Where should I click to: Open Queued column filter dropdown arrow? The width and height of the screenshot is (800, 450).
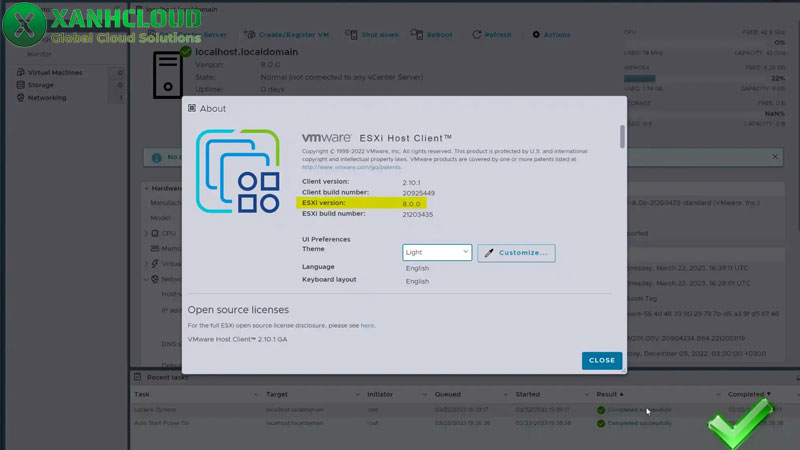point(505,395)
